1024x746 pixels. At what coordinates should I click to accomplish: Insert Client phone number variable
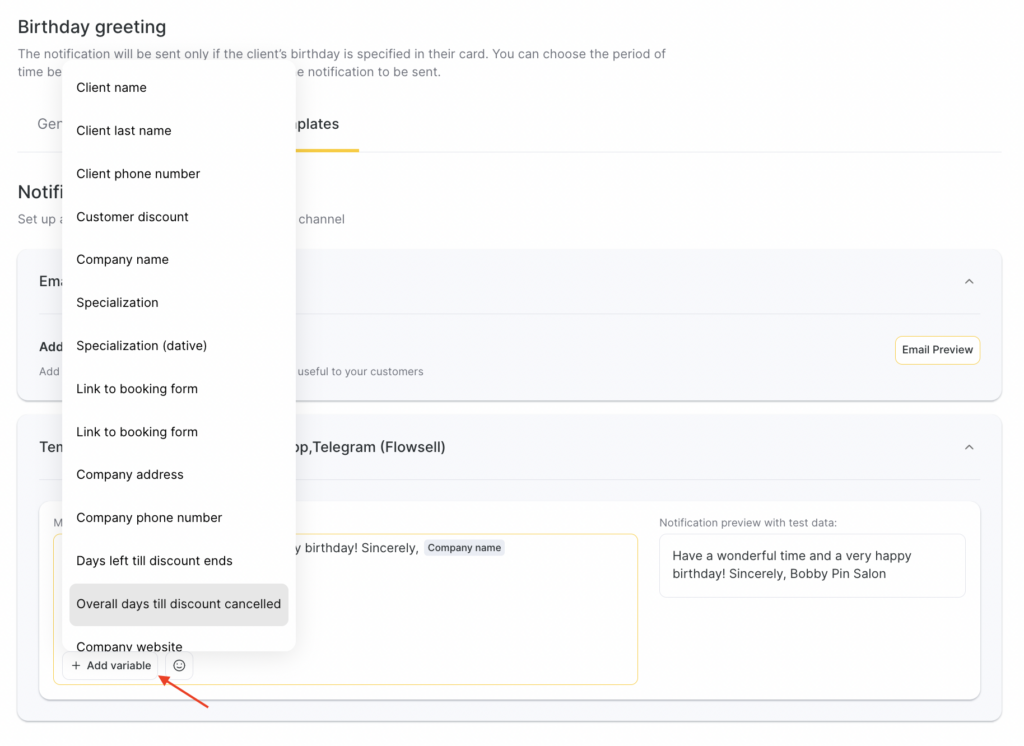[x=138, y=174]
